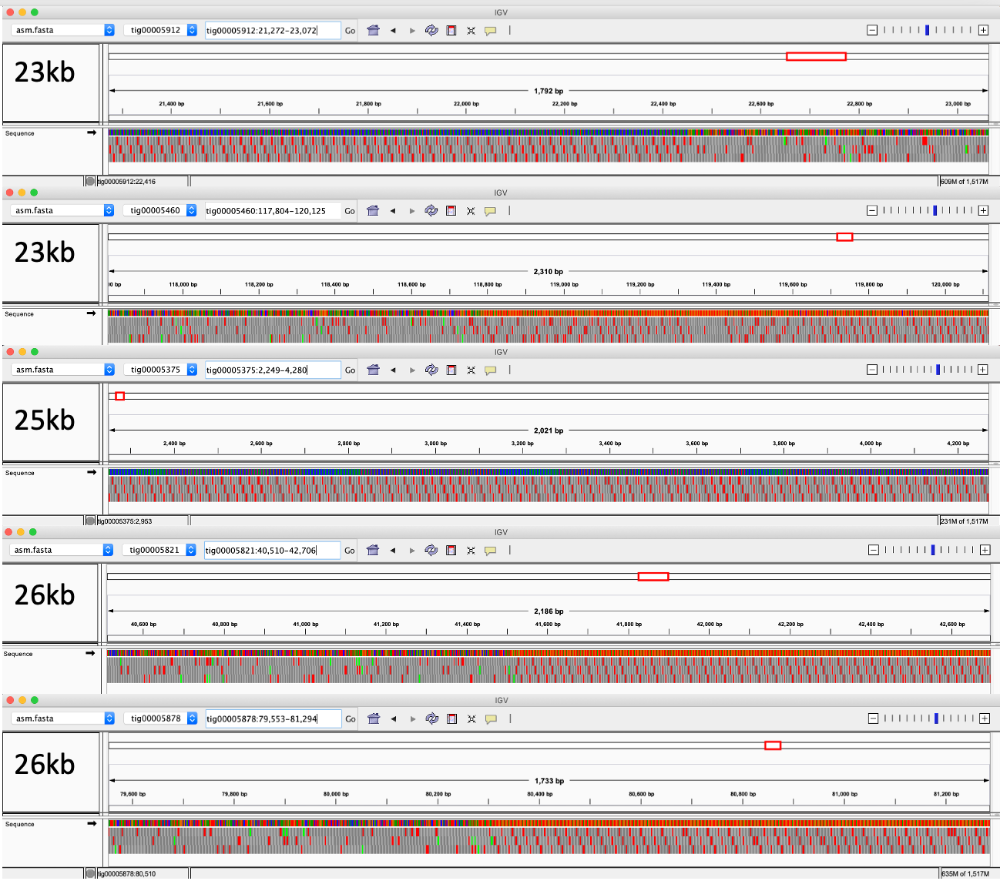Flip Sequence strand arrow in tig00005375 window
This screenshot has width=1000, height=881.
(x=92, y=472)
